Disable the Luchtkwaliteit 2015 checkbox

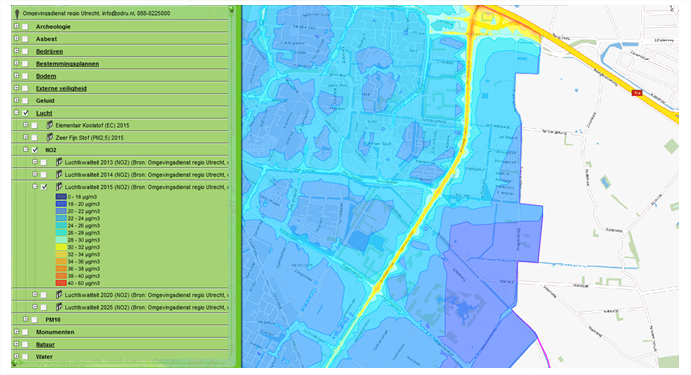coord(44,187)
